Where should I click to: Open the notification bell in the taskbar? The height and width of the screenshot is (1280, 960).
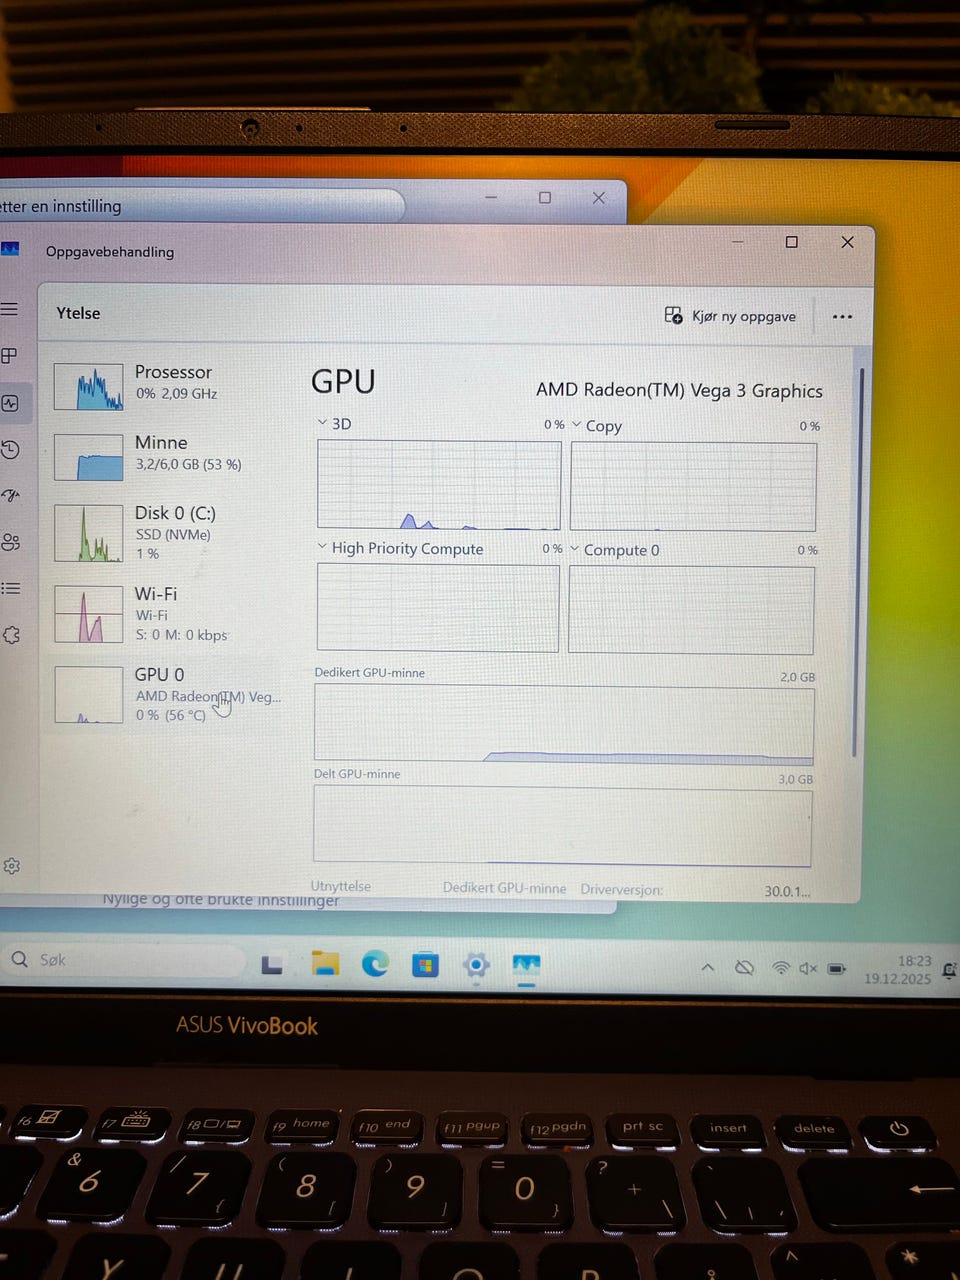point(949,970)
